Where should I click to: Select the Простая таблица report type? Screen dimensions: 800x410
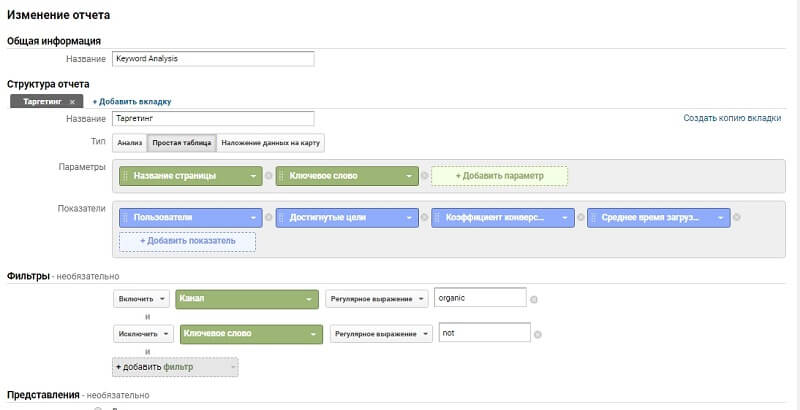click(x=181, y=143)
